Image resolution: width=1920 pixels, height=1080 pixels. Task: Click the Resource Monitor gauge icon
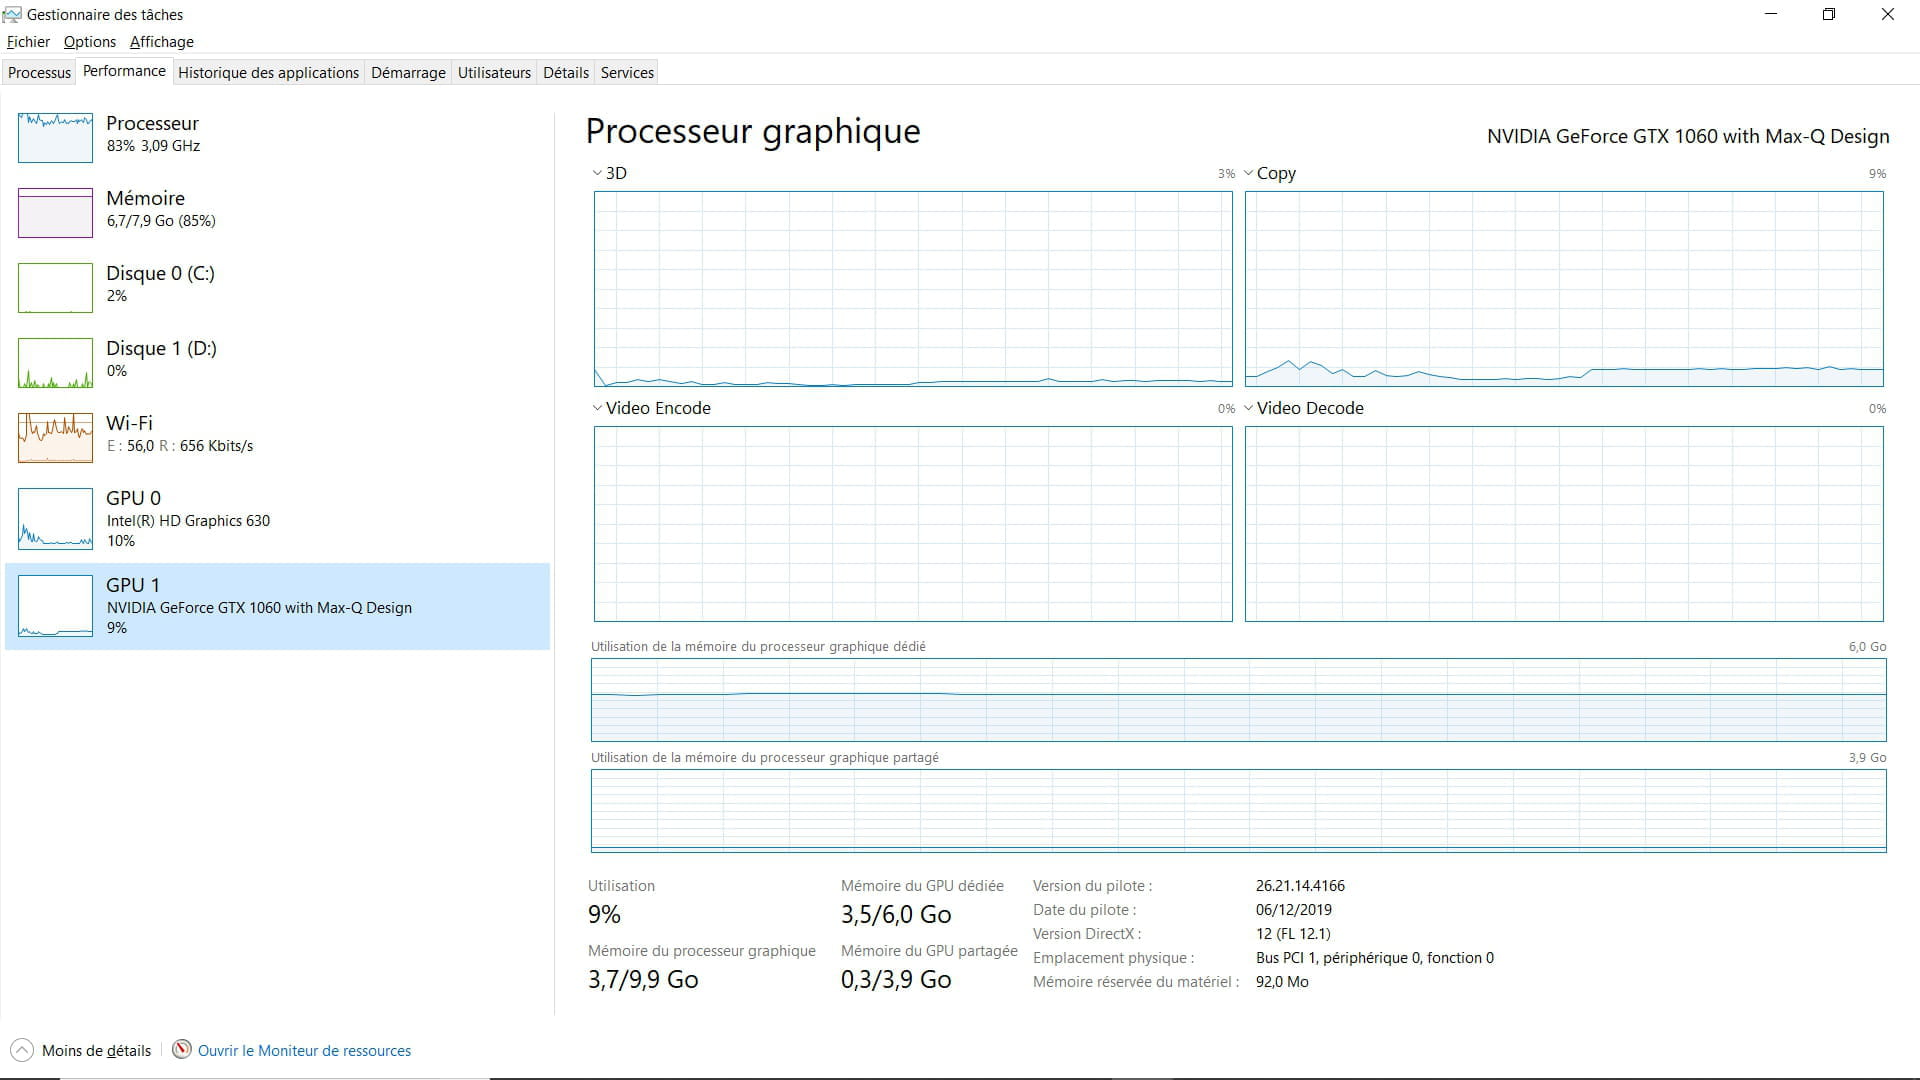click(x=182, y=1049)
